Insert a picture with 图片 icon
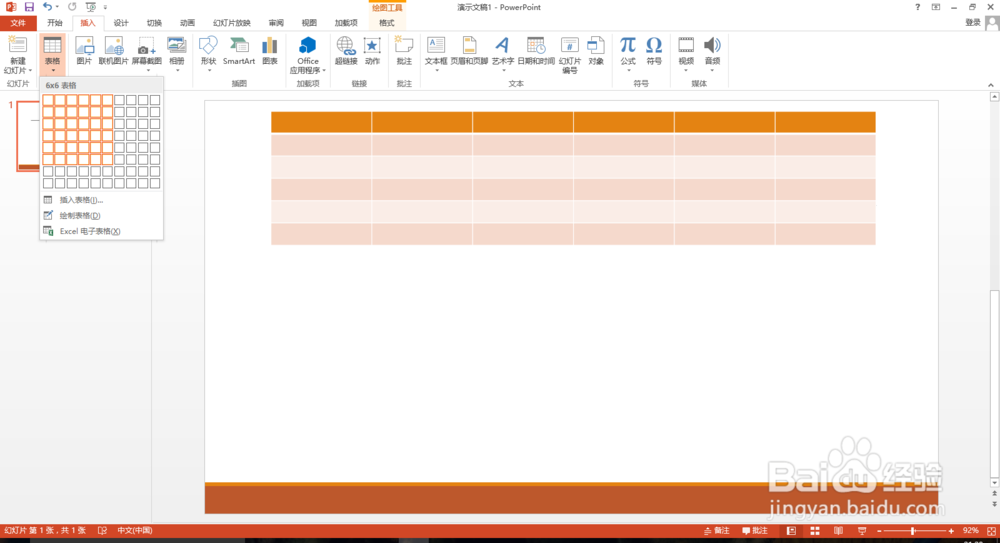The width and height of the screenshot is (1000, 543). [84, 51]
